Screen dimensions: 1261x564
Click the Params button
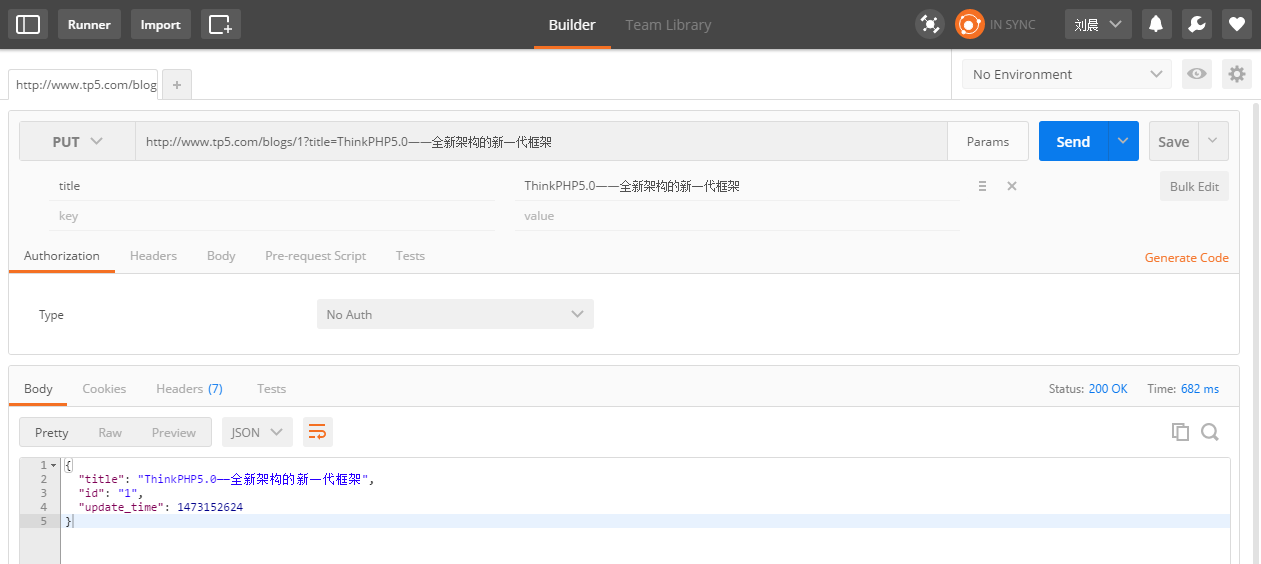coord(988,141)
